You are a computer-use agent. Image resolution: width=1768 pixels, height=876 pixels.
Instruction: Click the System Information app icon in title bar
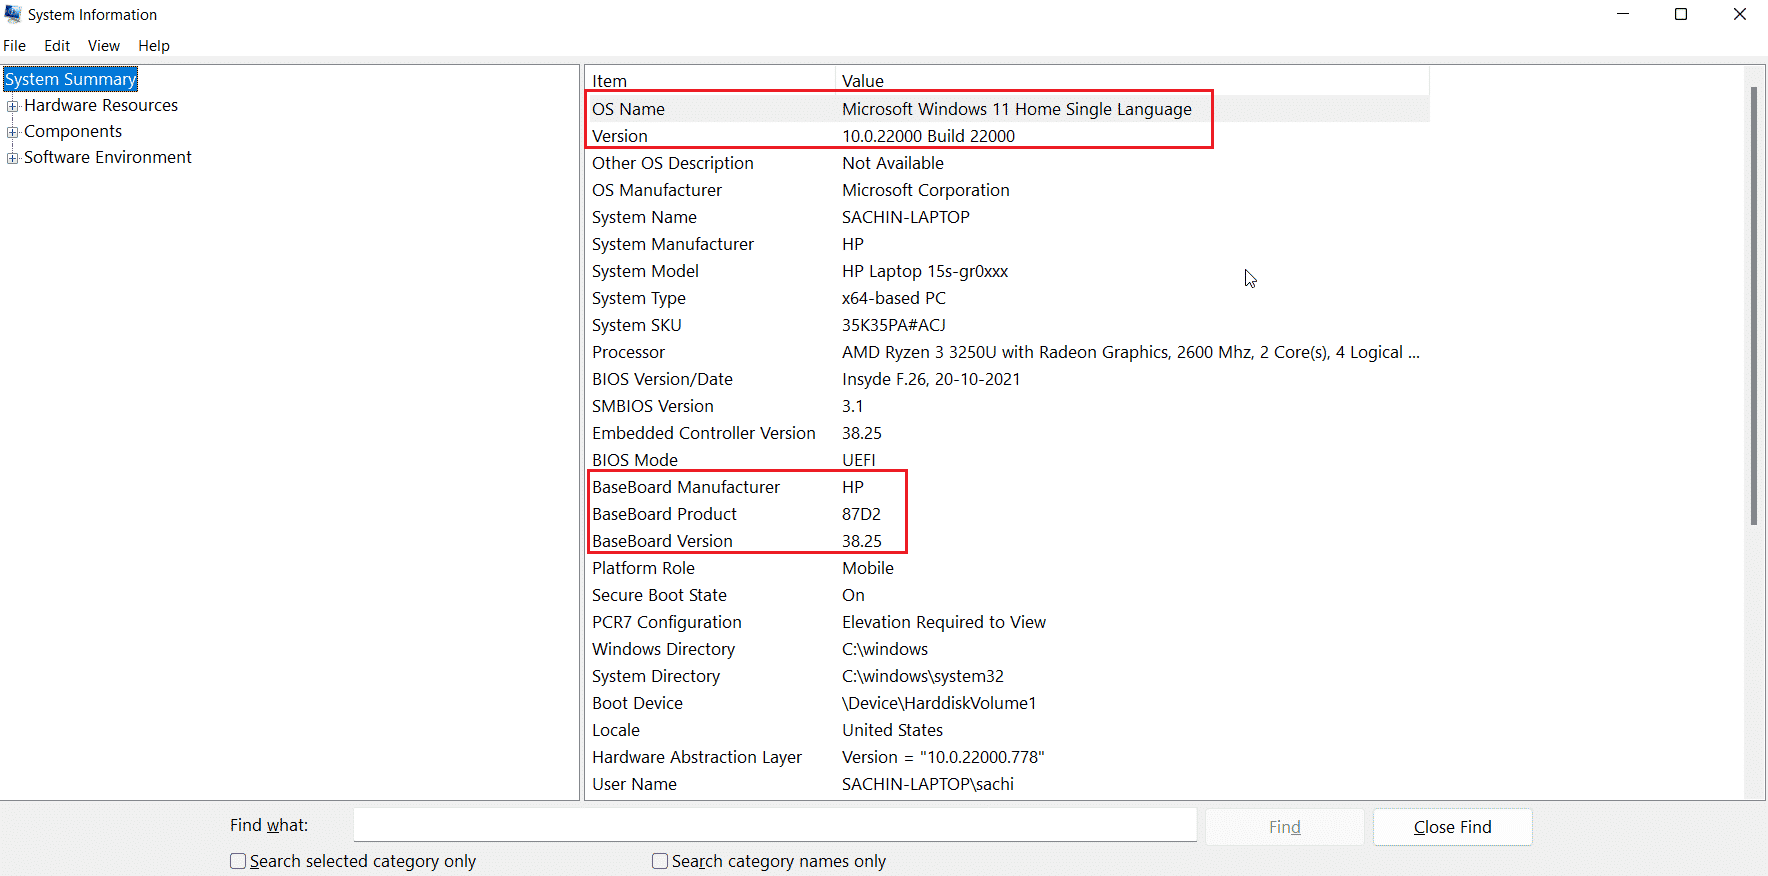(13, 14)
